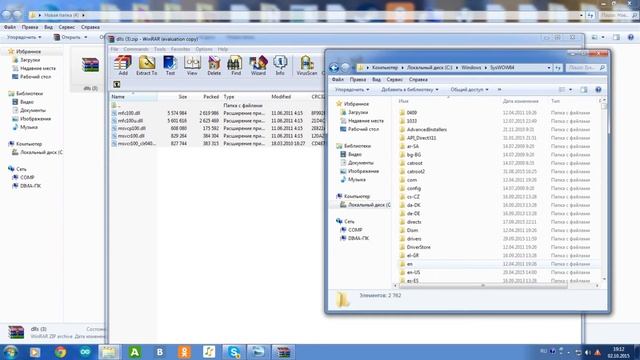The height and width of the screenshot is (360, 640).
Task: Click the Add button in WinRAR toolbar
Action: tap(123, 65)
